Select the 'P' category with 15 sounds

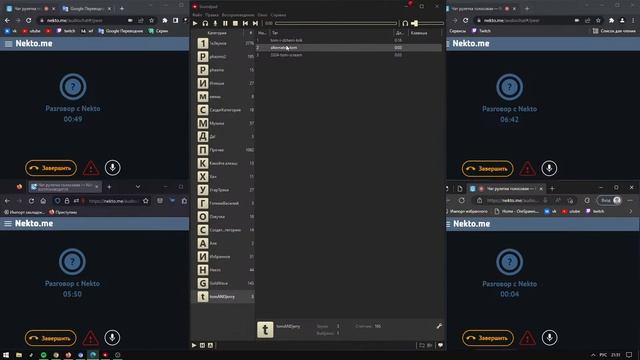point(223,70)
